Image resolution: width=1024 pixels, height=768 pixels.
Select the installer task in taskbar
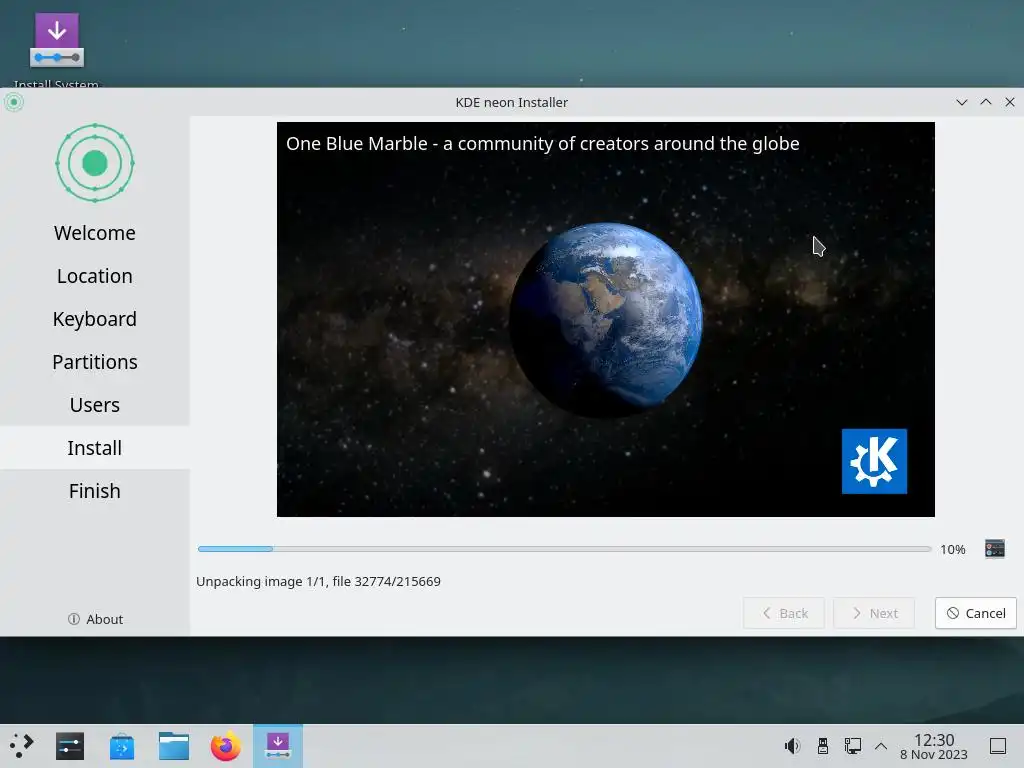coord(278,746)
